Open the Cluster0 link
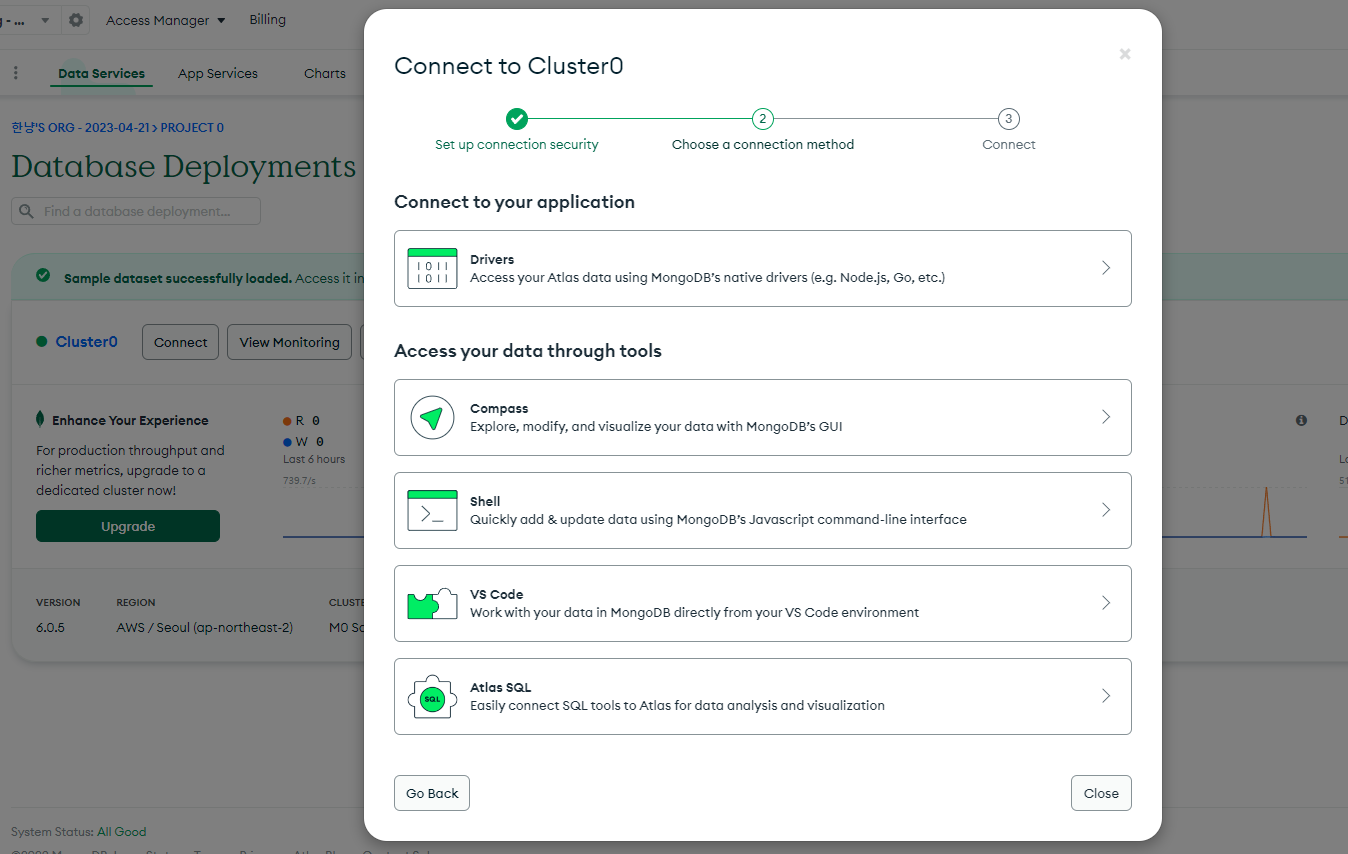The height and width of the screenshot is (854, 1348). pos(86,342)
